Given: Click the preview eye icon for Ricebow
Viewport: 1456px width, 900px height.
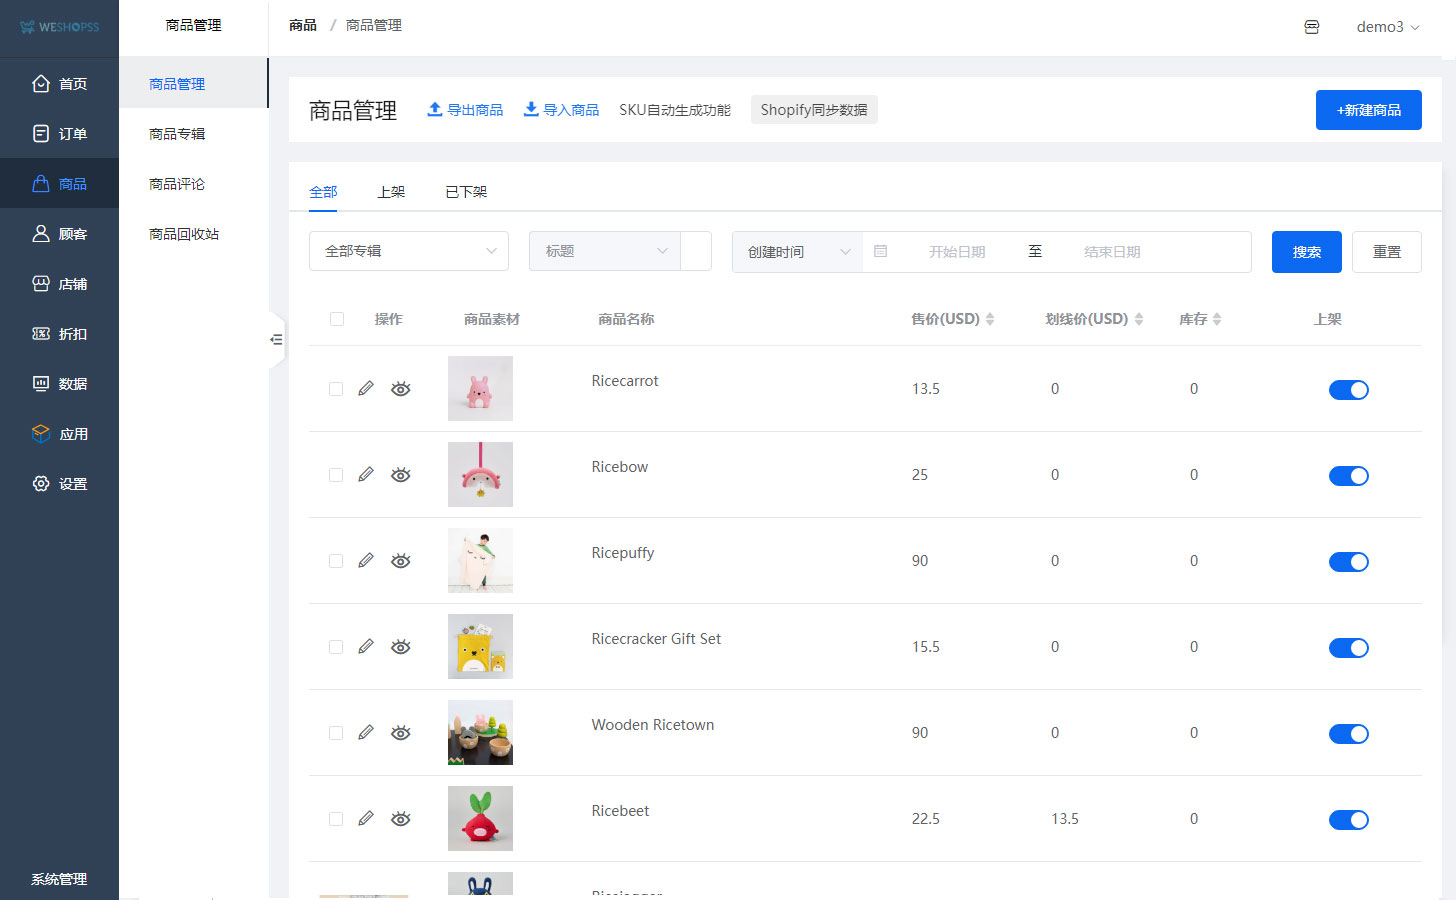Looking at the screenshot, I should coord(401,475).
